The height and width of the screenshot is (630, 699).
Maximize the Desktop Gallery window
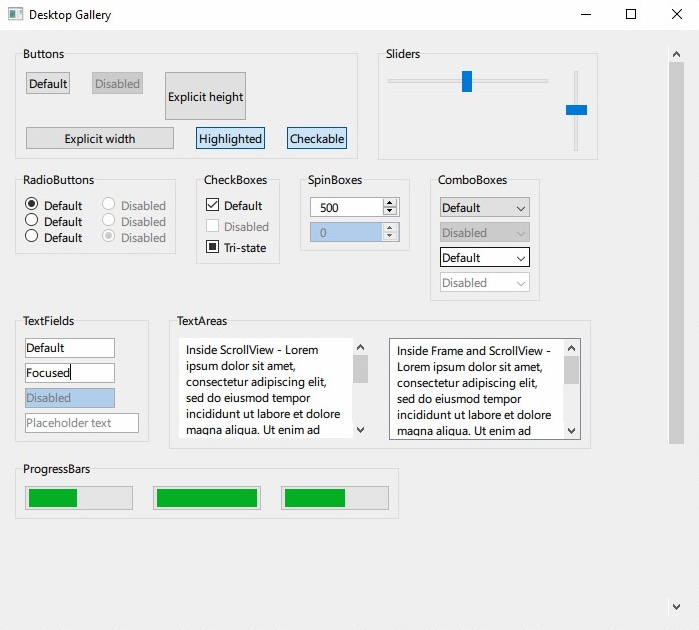(631, 14)
